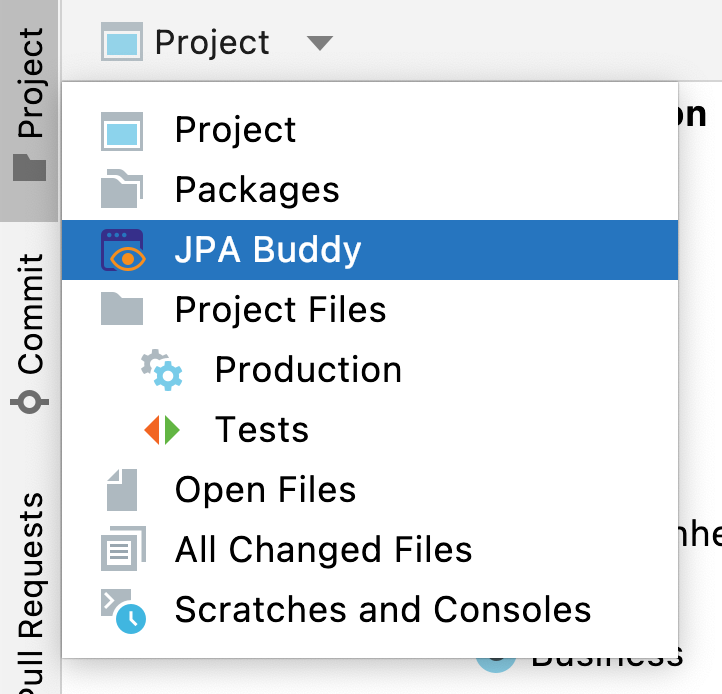The width and height of the screenshot is (722, 694).
Task: Open the Project view dropdown arrow
Action: 318,43
